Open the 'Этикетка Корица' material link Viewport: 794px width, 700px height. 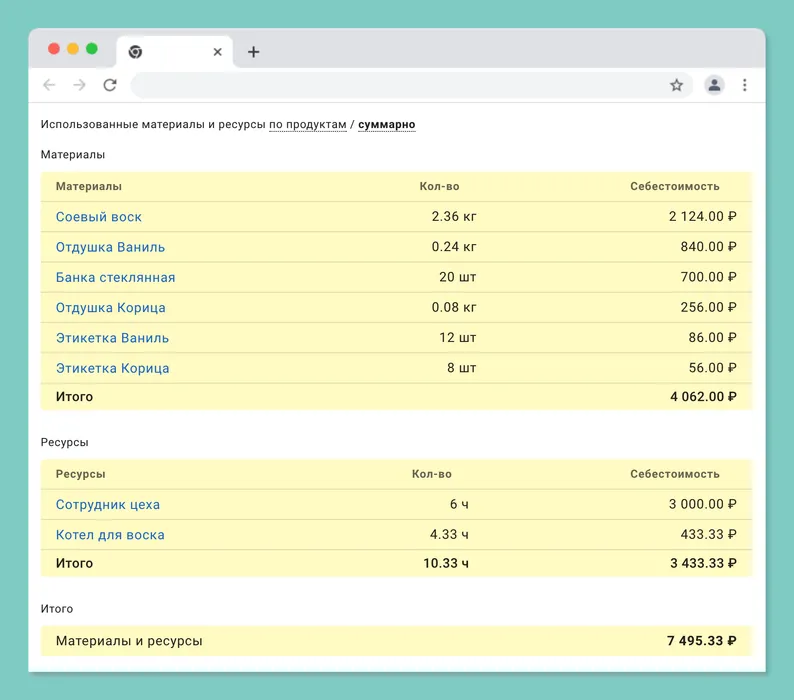click(x=112, y=368)
